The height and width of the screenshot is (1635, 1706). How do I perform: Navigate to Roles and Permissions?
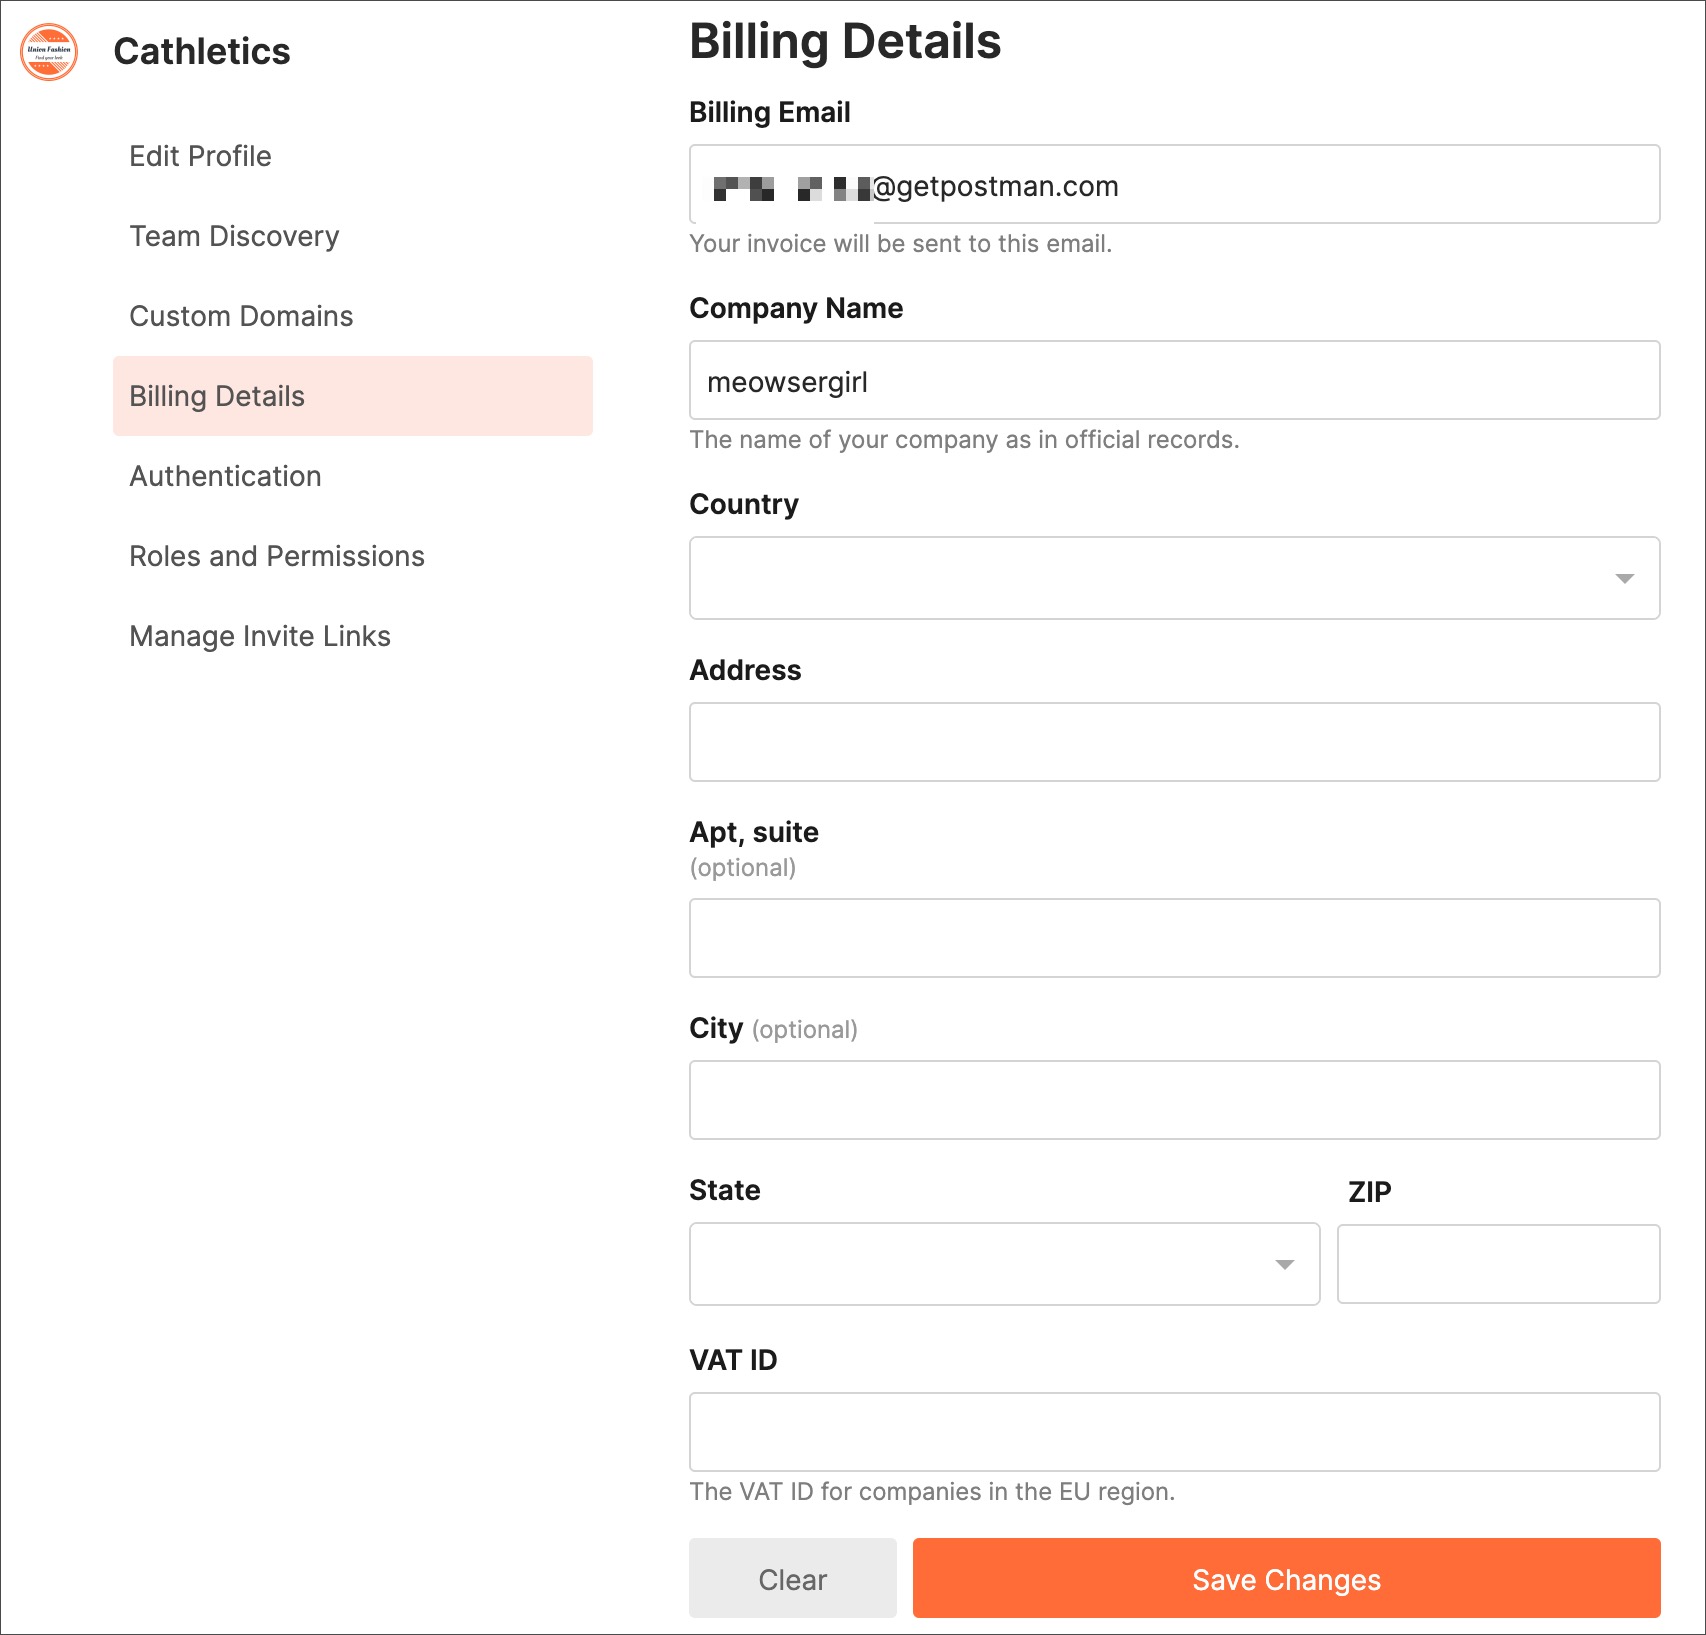277,556
